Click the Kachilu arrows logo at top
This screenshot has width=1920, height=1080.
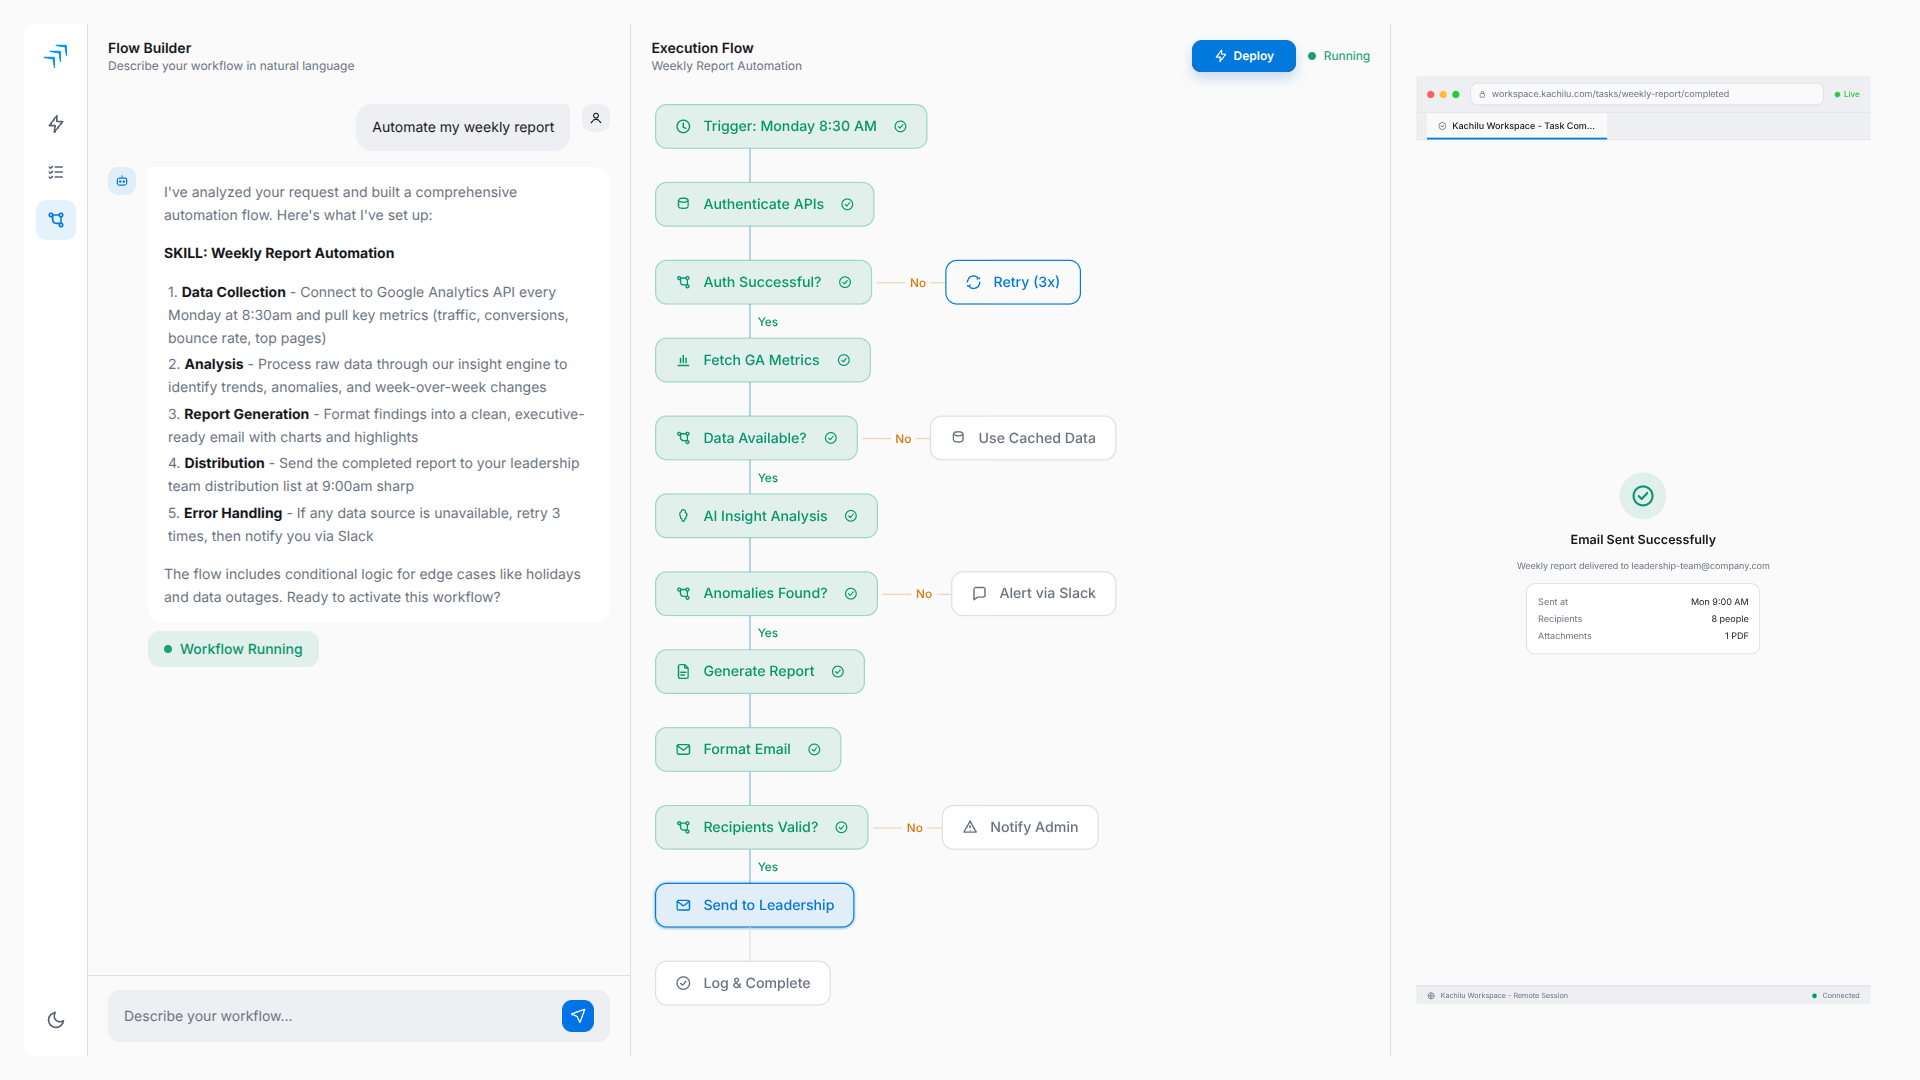pos(56,56)
